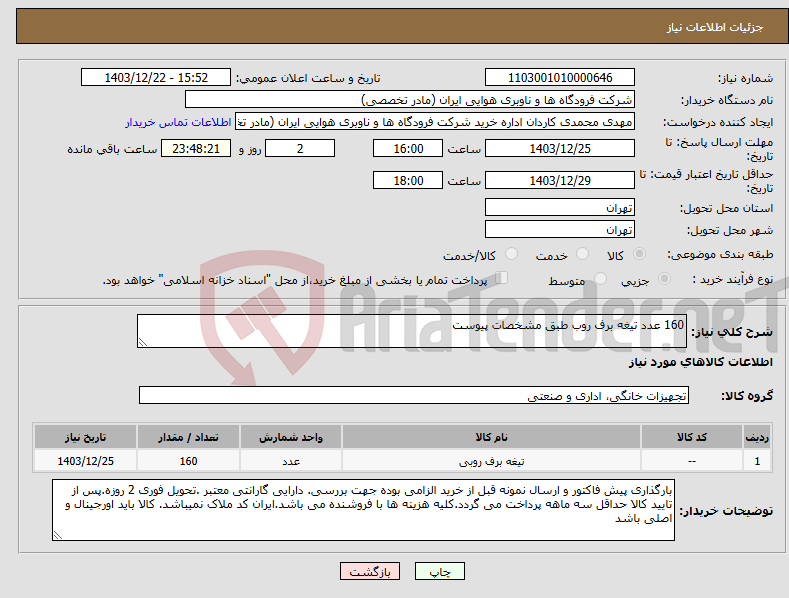This screenshot has height=598, width=789.
Task: Click the label گروه کالا
Action: 747,396
